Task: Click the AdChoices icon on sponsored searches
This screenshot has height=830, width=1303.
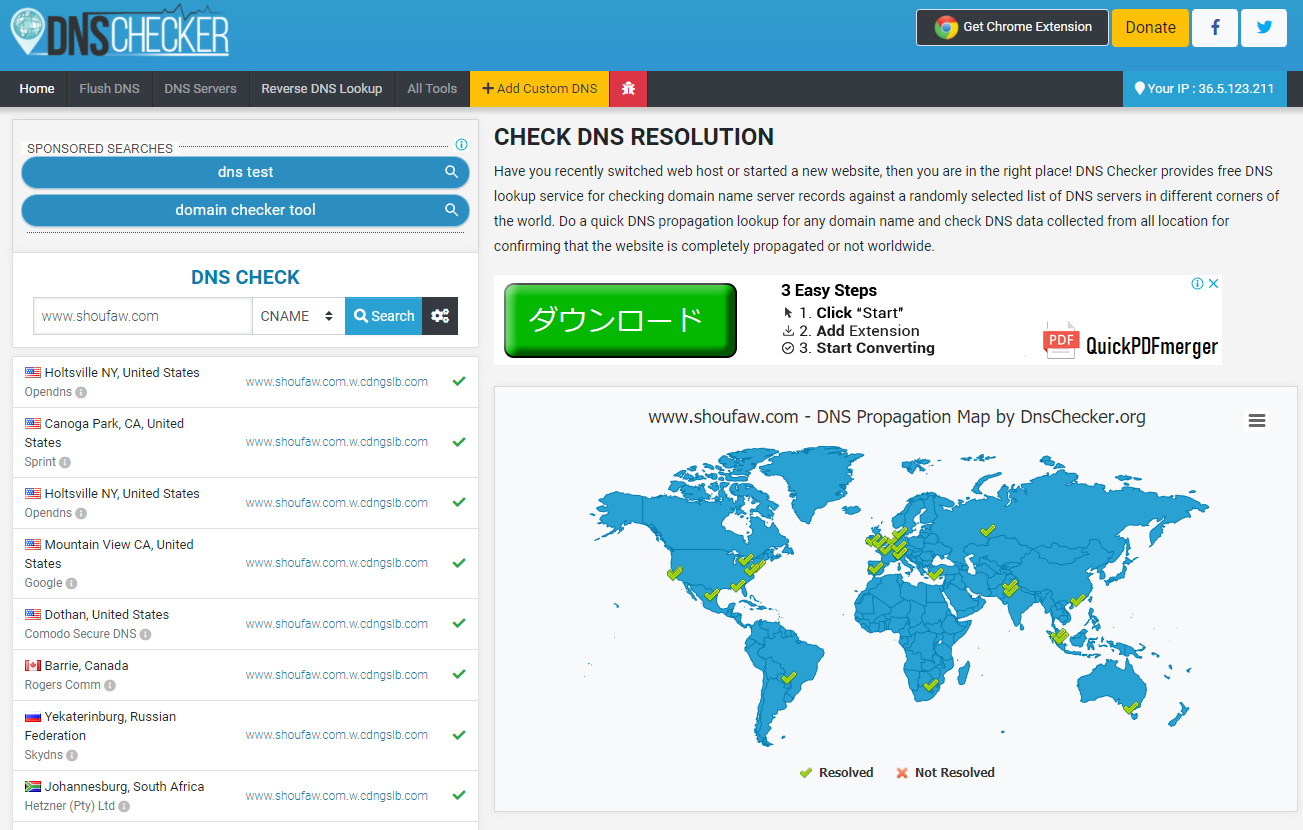Action: [461, 145]
